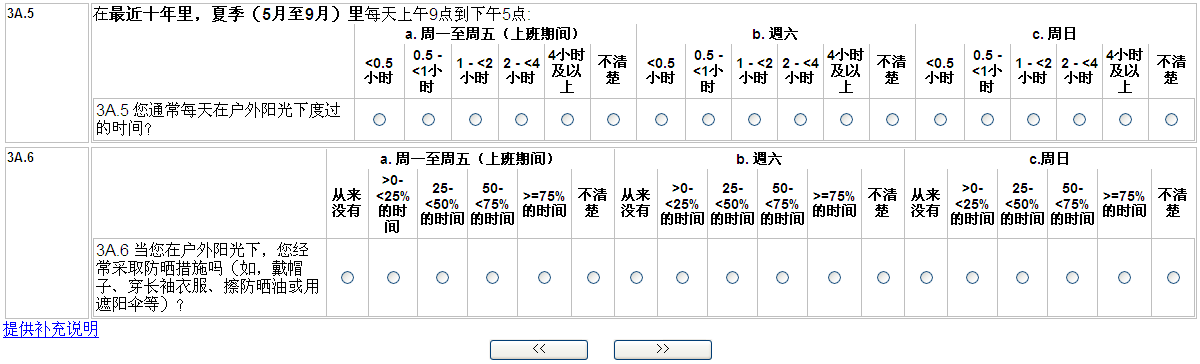This screenshot has height=364, width=1200.
Task: Pick Saturday 0.5-<1小时 radio for 3A.5
Action: (708, 120)
